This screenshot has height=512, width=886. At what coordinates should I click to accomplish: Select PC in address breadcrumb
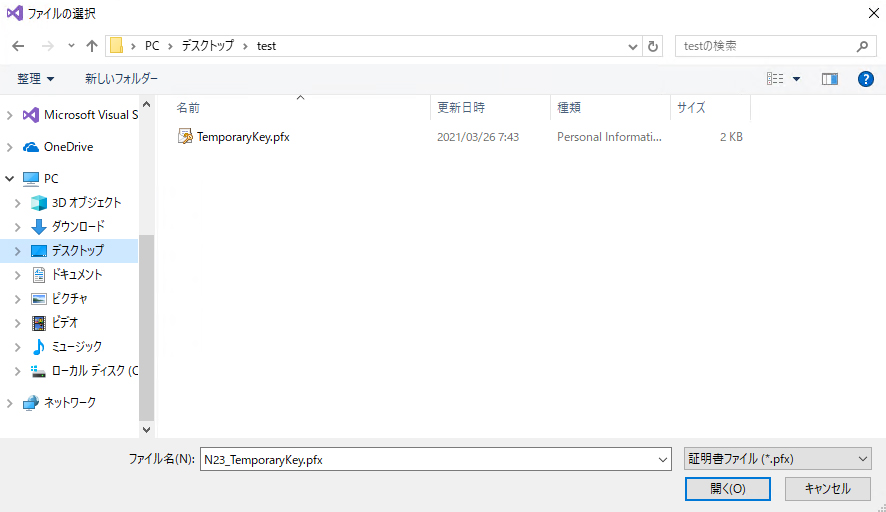tap(152, 46)
